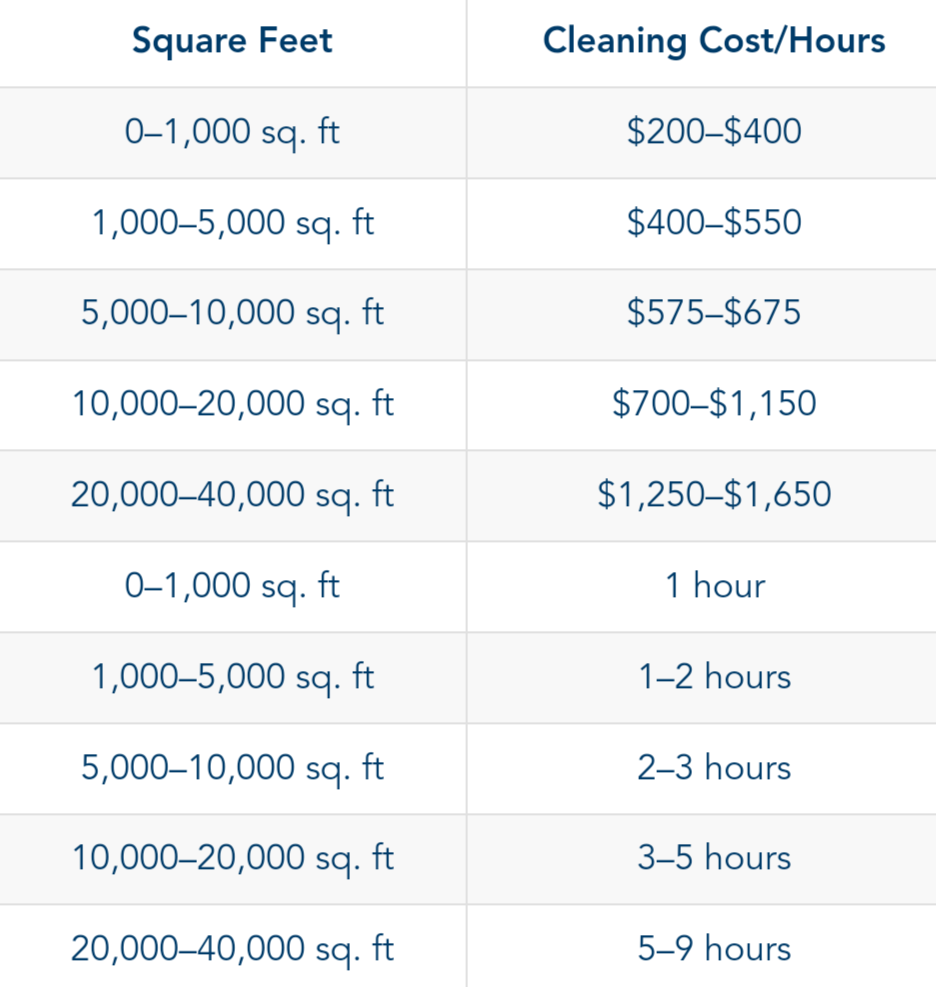Select 10,000–20,000 sq. ft beside 3–5 hours
The image size is (936, 987).
click(x=232, y=858)
